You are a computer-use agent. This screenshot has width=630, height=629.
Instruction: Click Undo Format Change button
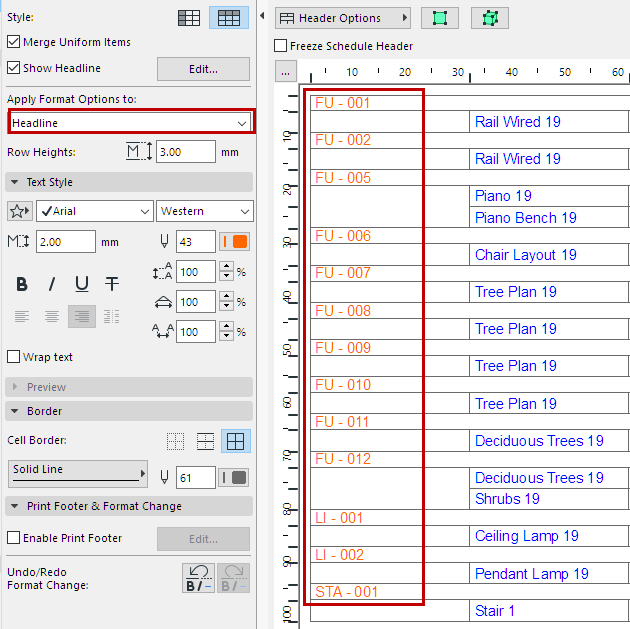pos(198,578)
